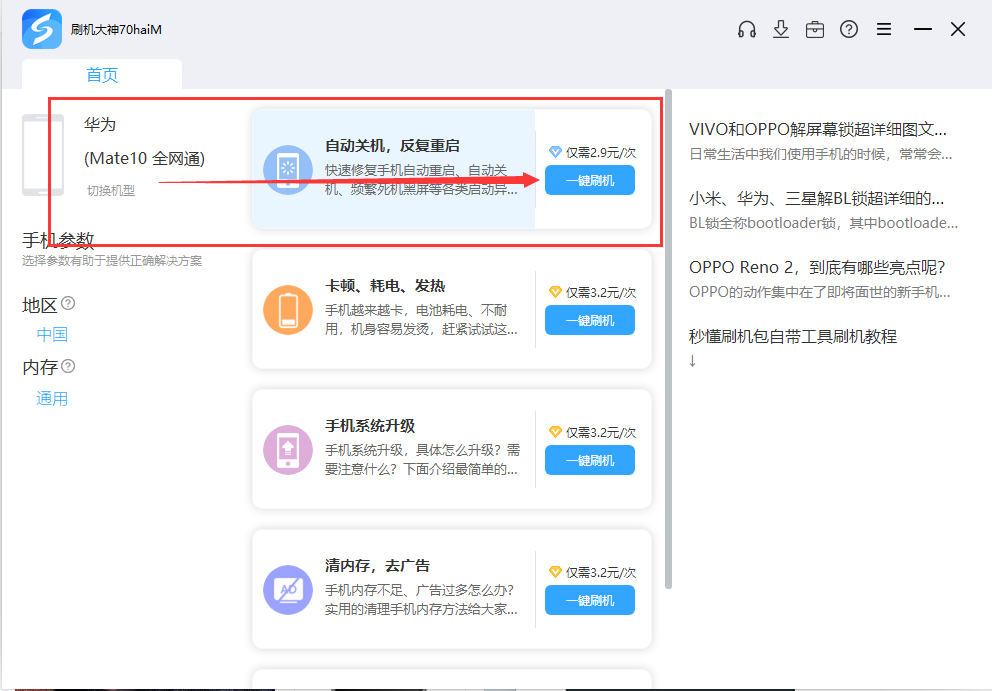
Task: Click the (Mate10 全网通) model name
Action: click(144, 158)
